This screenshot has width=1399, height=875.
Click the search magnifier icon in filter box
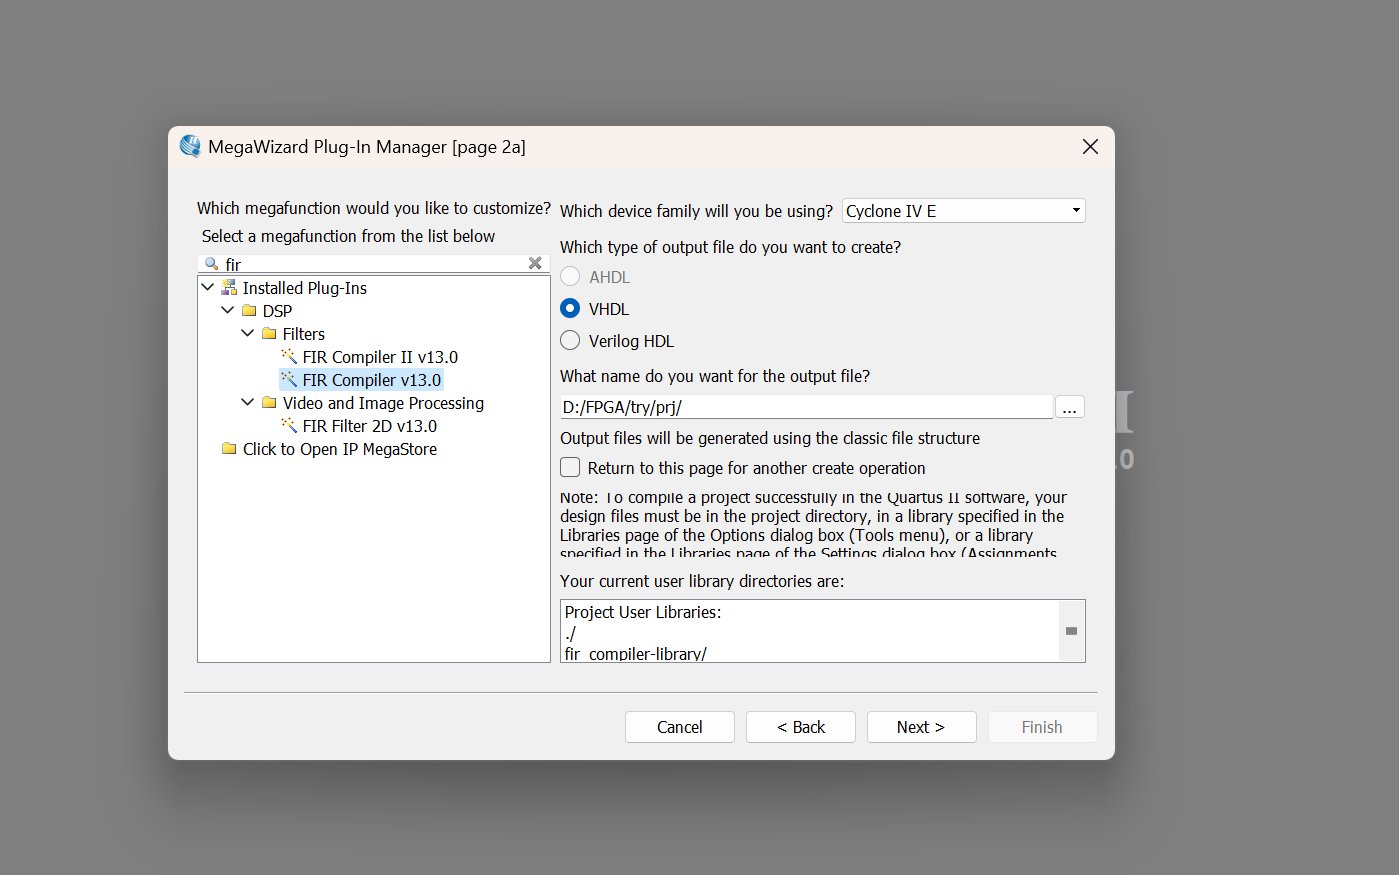pyautogui.click(x=211, y=264)
